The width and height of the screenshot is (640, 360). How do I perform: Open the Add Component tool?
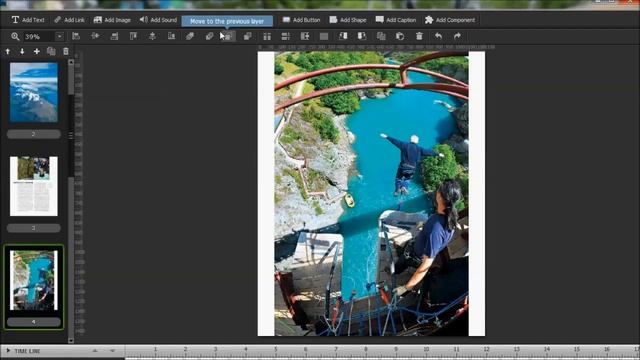450,20
